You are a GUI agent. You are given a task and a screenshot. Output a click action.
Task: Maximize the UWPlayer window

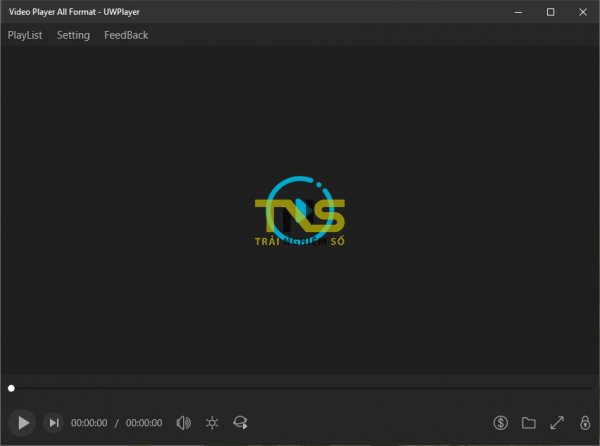(550, 12)
